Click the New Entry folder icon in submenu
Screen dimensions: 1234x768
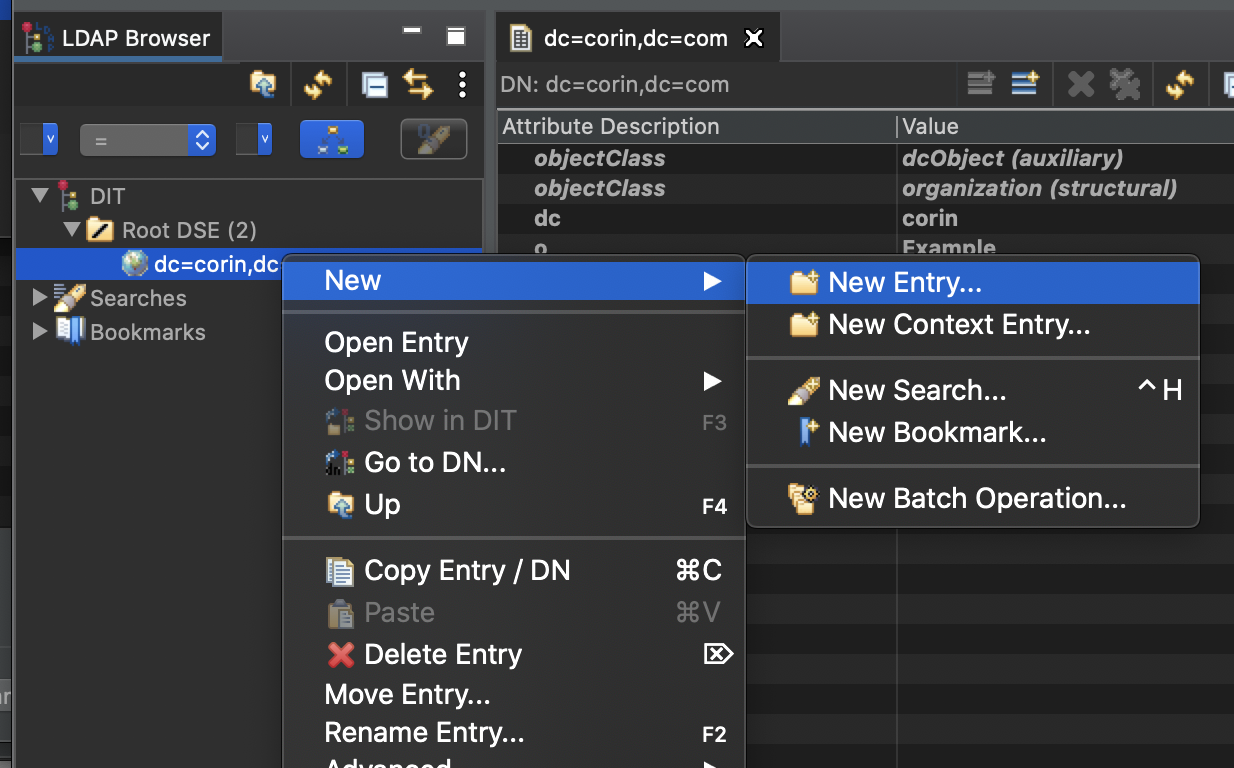click(805, 283)
